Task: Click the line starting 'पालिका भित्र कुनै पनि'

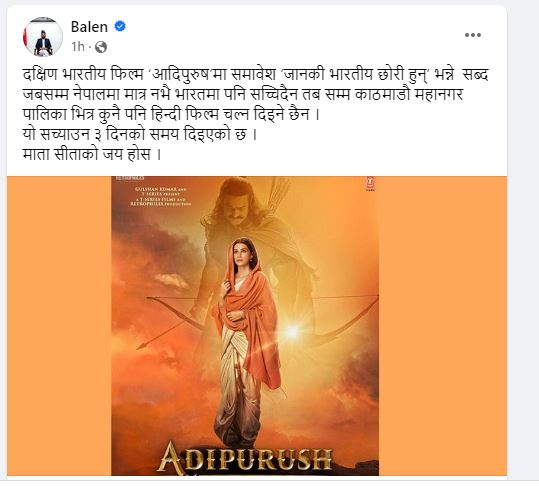Action: click(171, 114)
